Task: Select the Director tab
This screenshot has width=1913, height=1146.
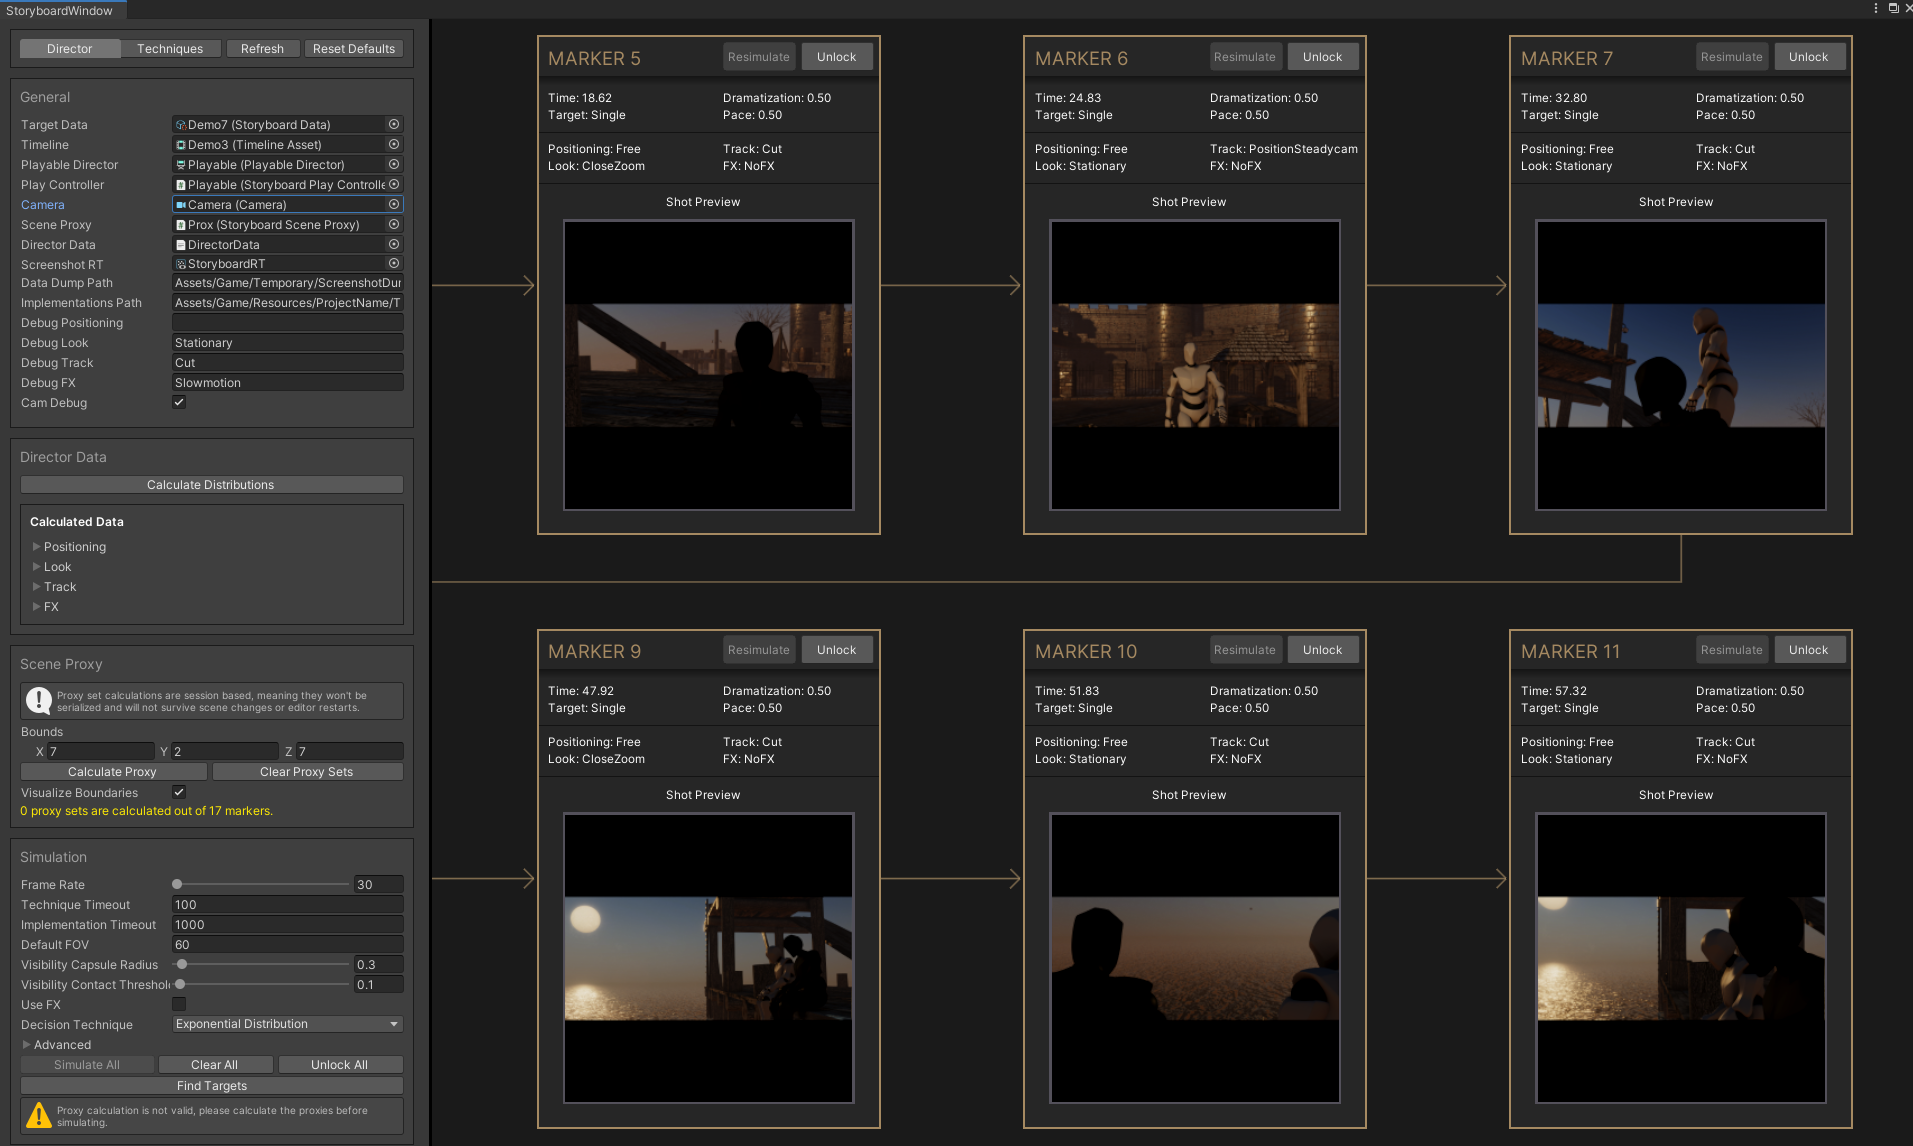Action: tap(69, 48)
